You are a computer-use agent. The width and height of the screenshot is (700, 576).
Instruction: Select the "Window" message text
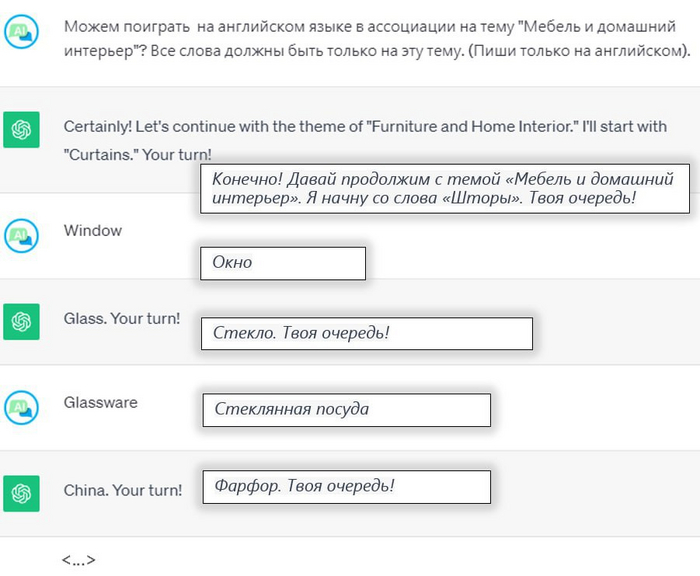click(93, 231)
